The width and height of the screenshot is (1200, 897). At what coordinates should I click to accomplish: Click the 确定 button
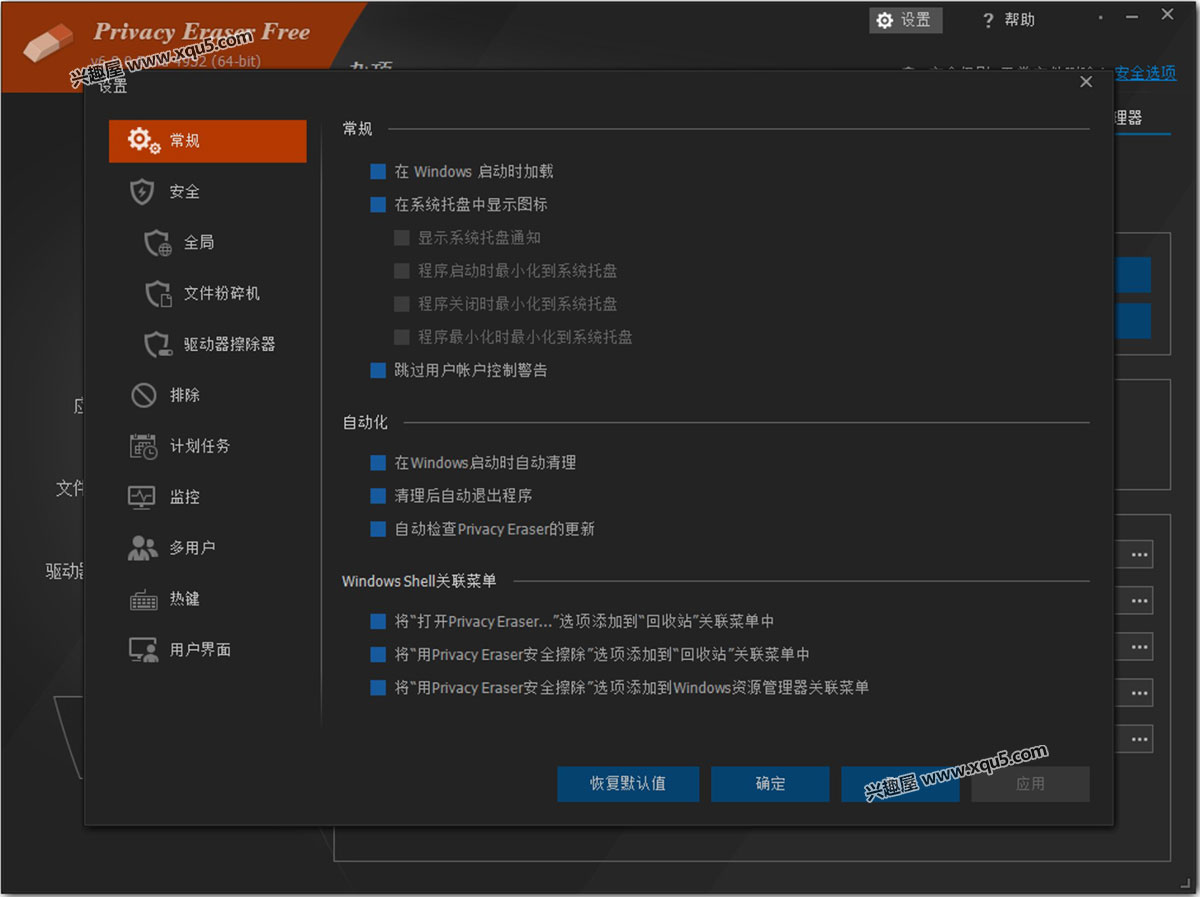770,784
